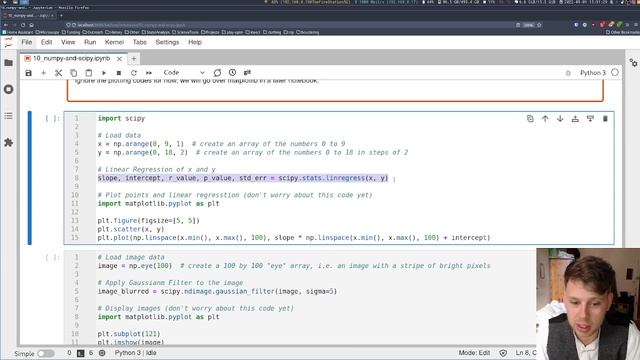
Task: Reload the page in Firefox
Action: point(23,25)
